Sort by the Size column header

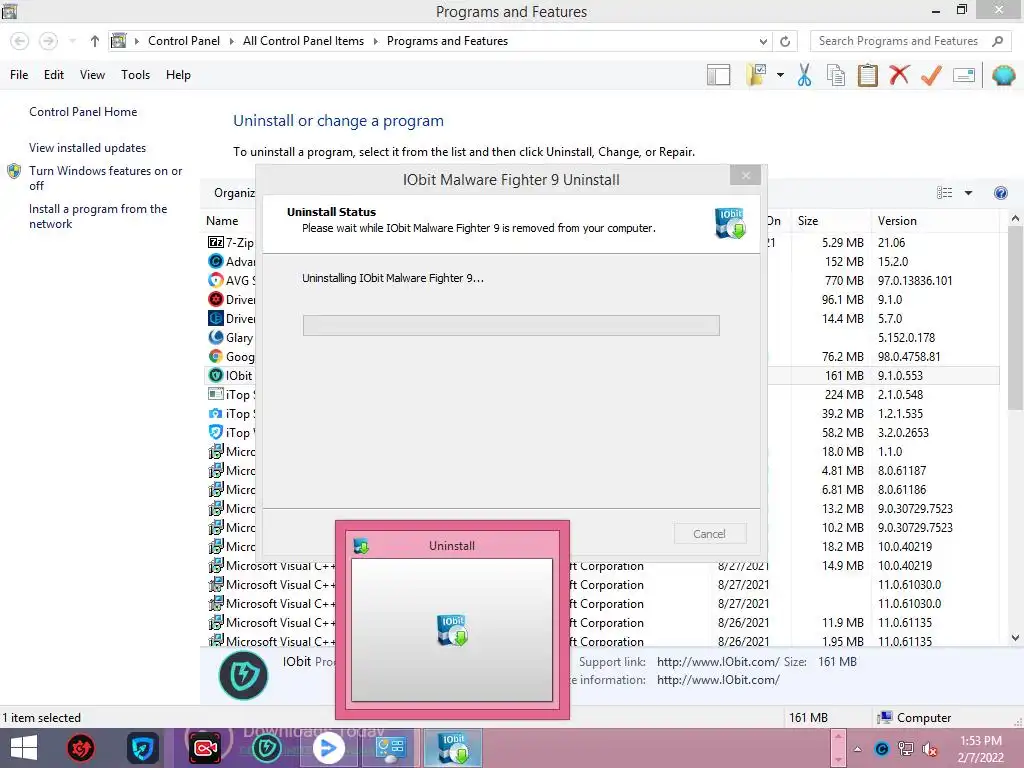tap(808, 221)
